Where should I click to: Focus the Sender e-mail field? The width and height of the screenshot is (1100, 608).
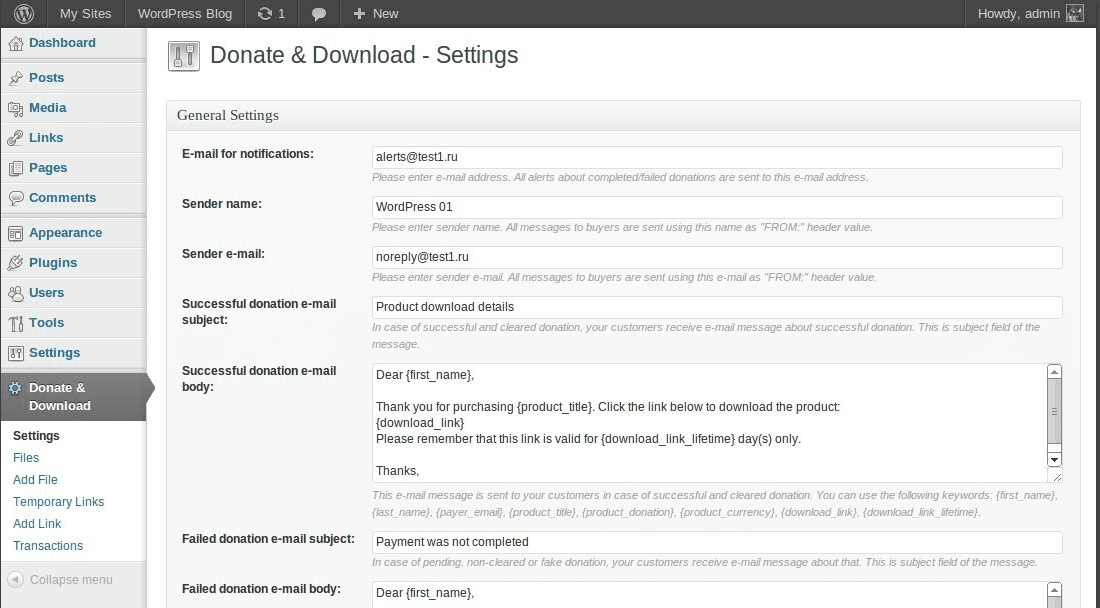click(x=717, y=257)
